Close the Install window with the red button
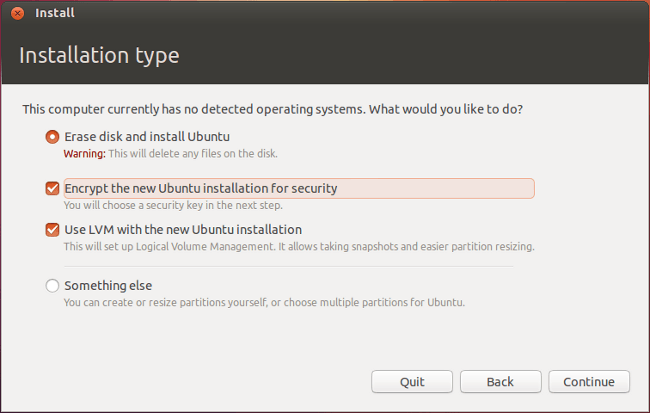650x413 pixels. pyautogui.click(x=16, y=14)
